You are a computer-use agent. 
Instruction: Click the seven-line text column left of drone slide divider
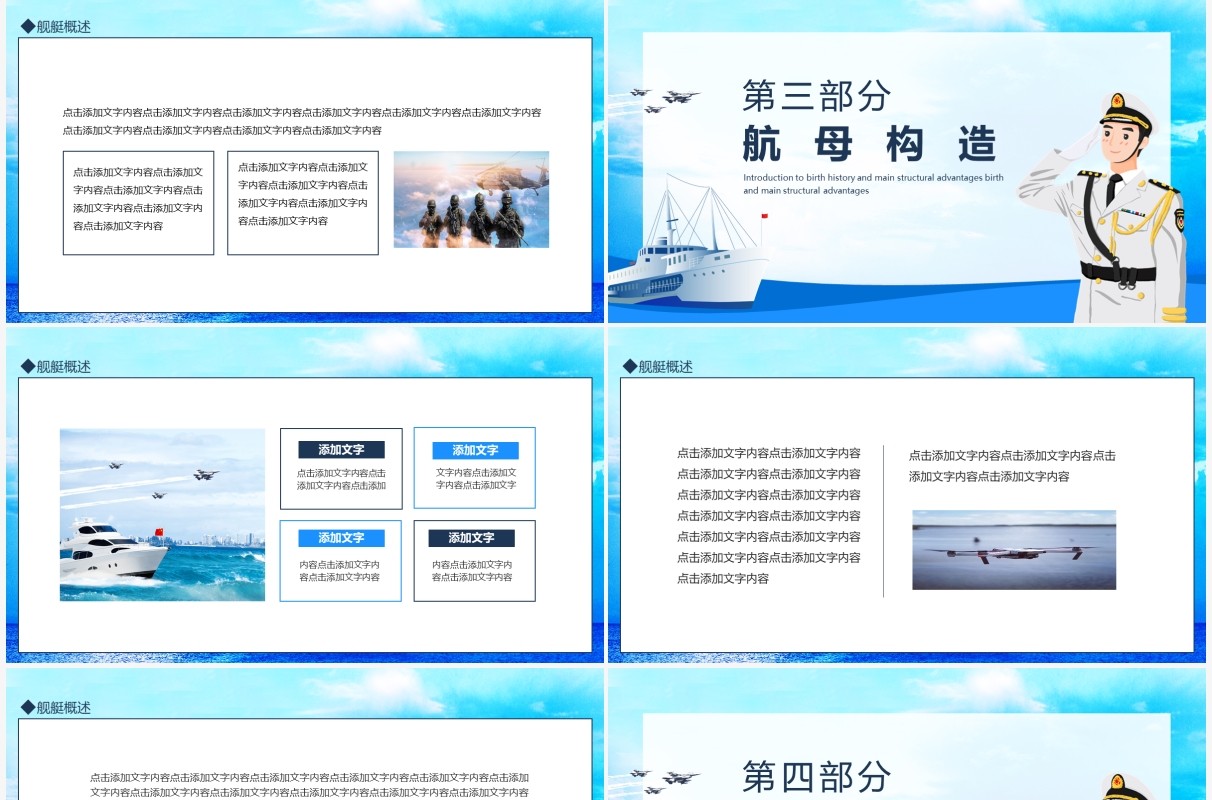pos(769,516)
